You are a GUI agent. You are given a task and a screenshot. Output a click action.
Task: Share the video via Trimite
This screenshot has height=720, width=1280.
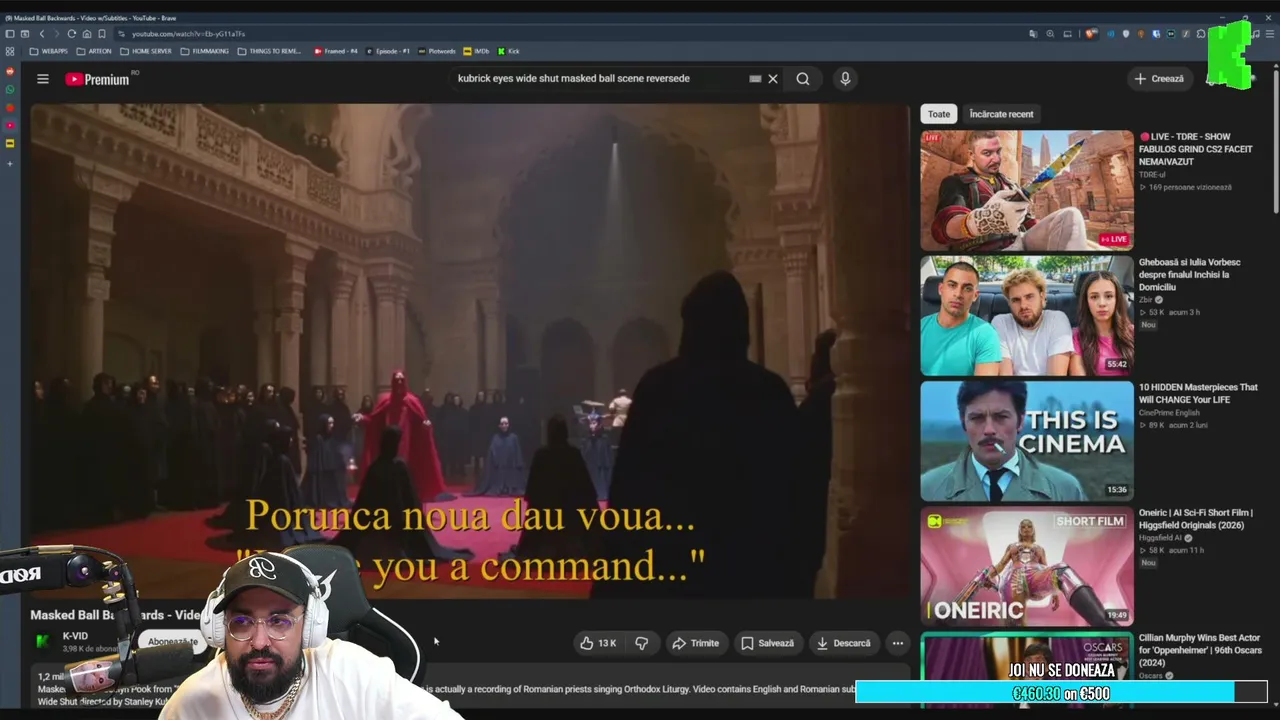pyautogui.click(x=695, y=643)
